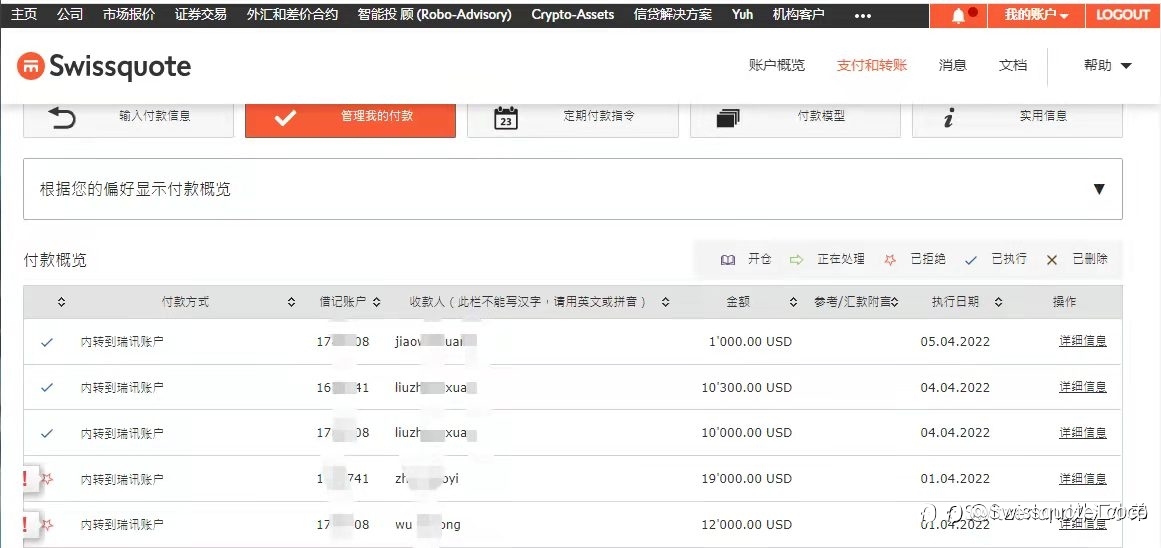
Task: Open the ••• more menu items
Action: point(863,15)
